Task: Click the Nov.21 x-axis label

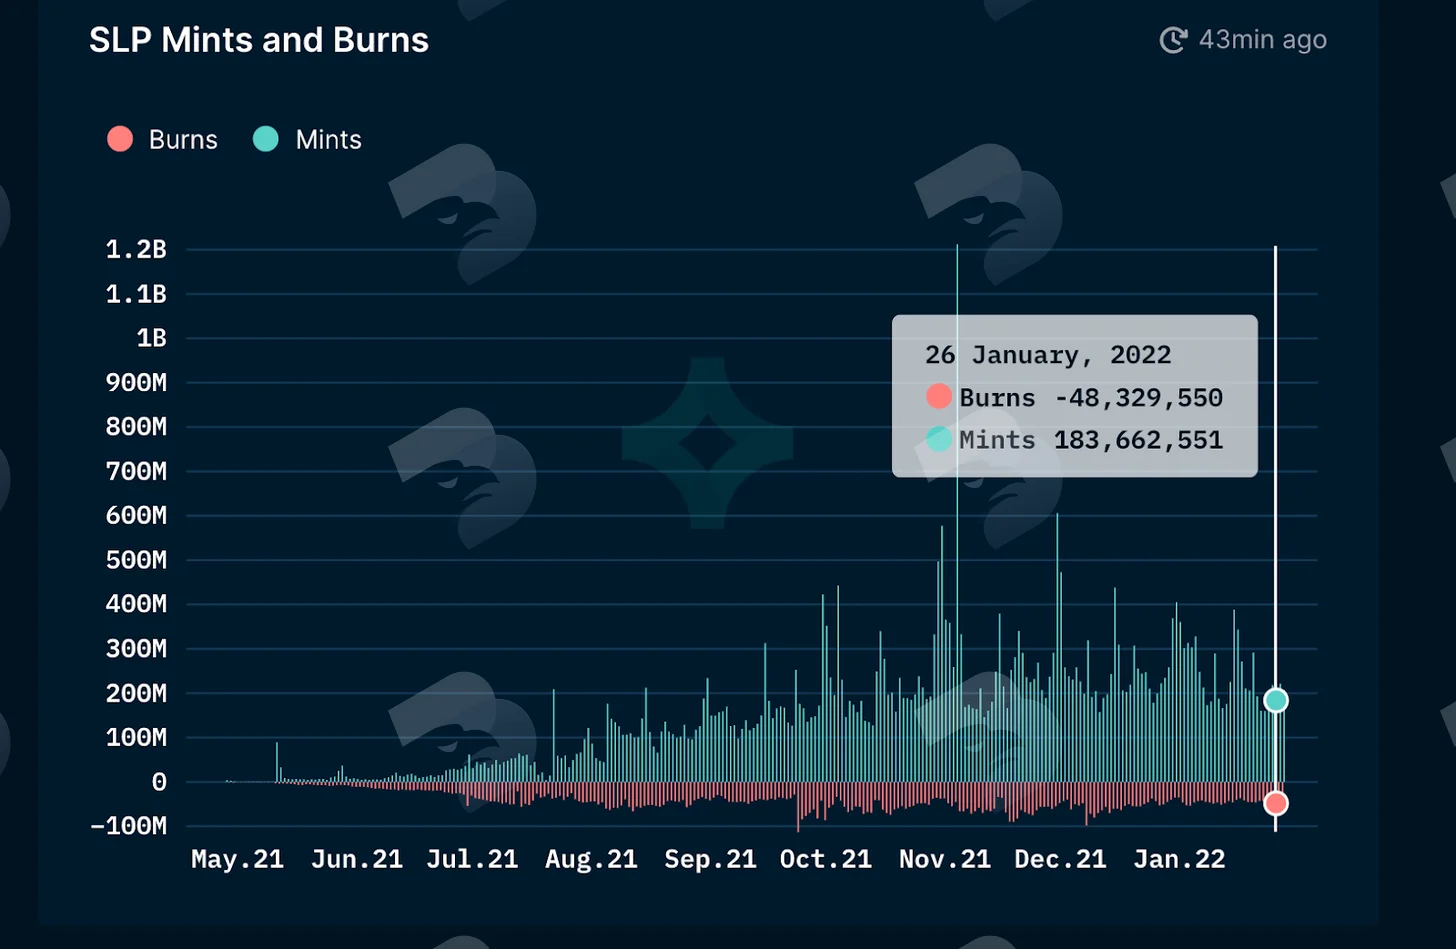Action: 945,859
